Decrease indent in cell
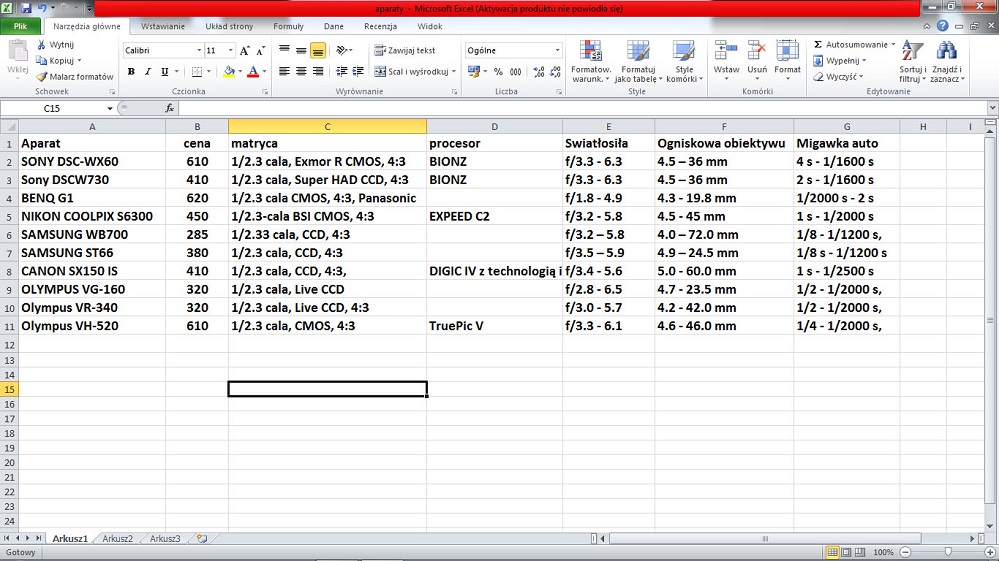Screen dimensions: 999x561 [x=341, y=71]
